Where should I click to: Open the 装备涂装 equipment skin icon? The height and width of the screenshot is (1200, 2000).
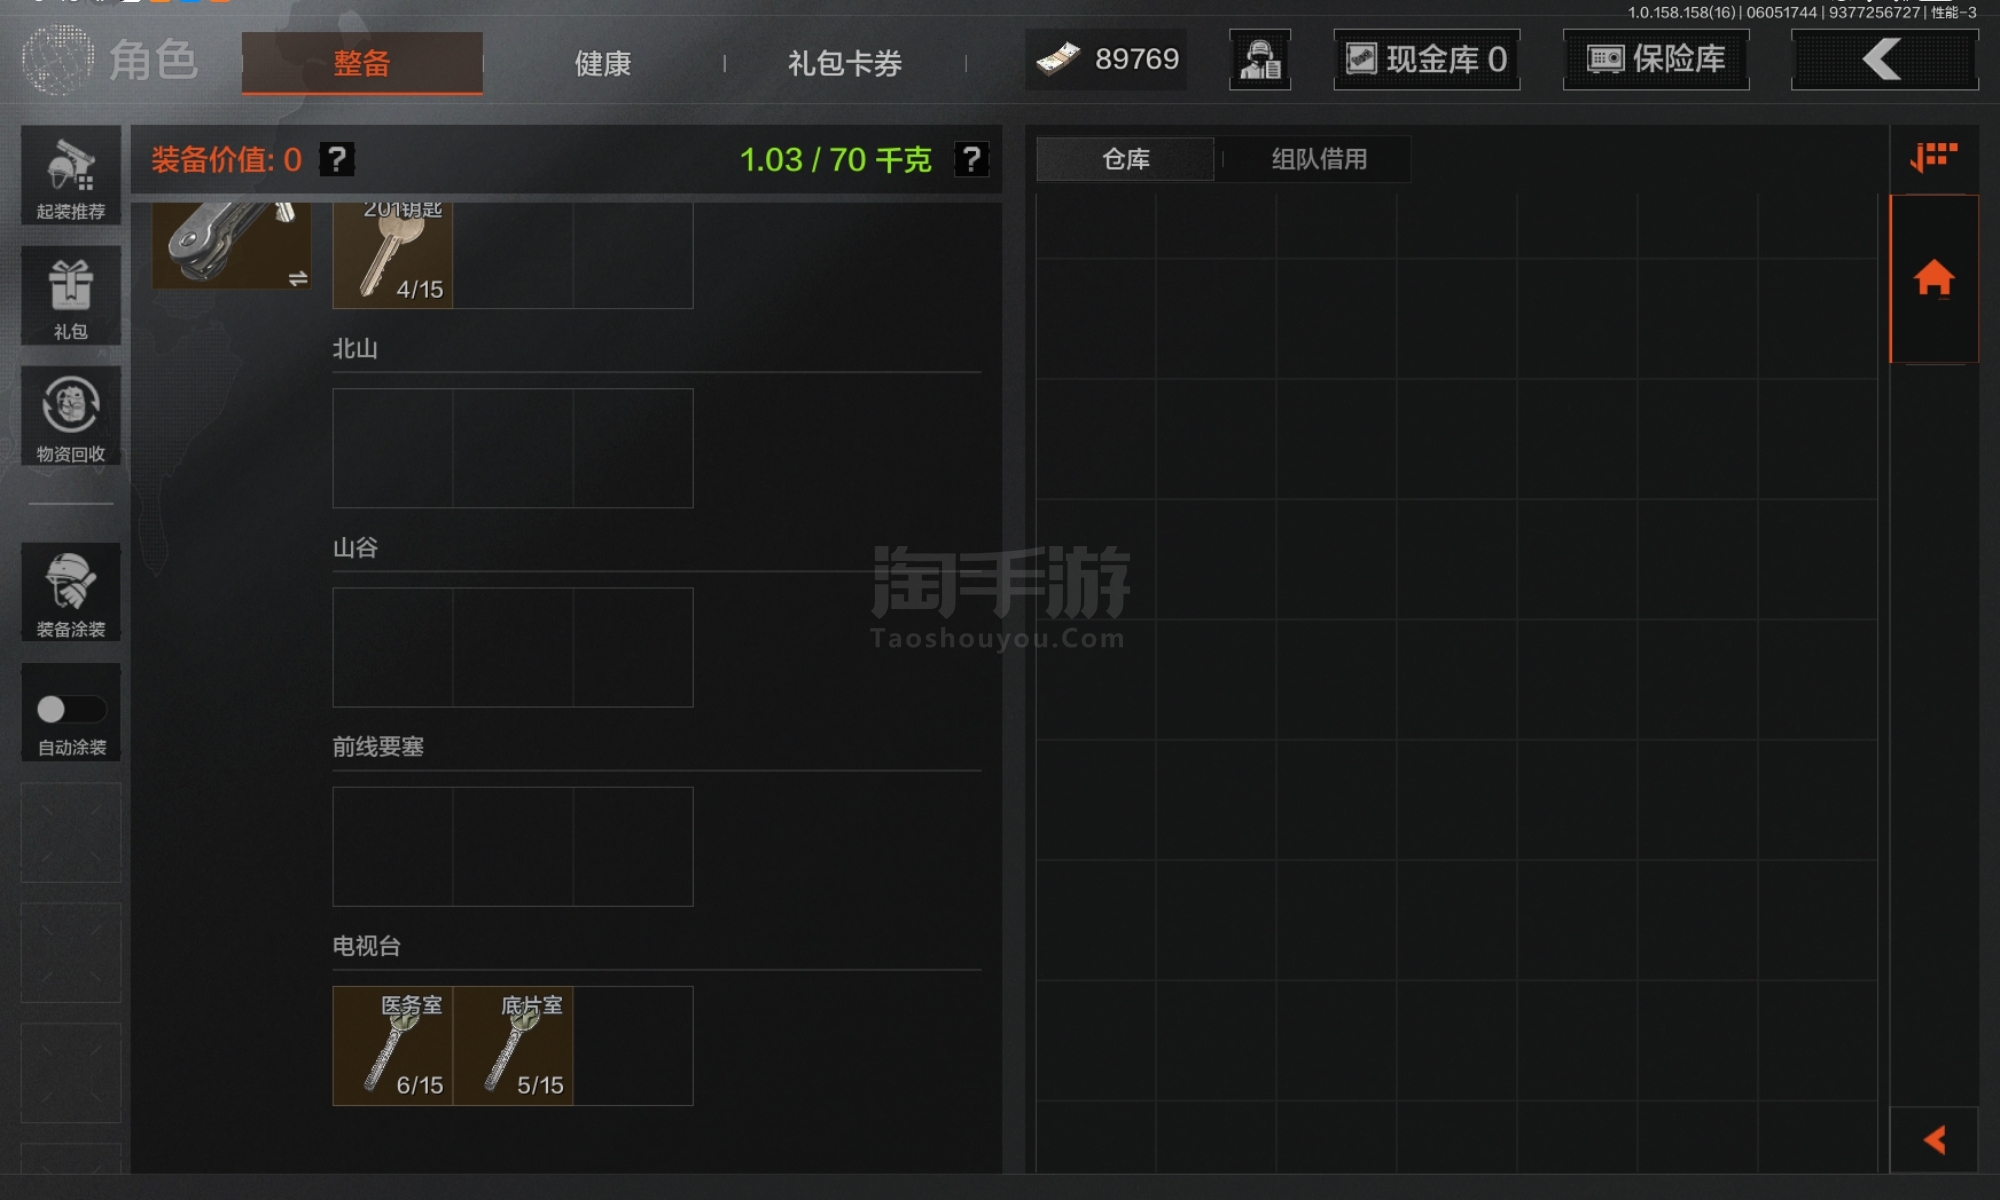(x=71, y=592)
